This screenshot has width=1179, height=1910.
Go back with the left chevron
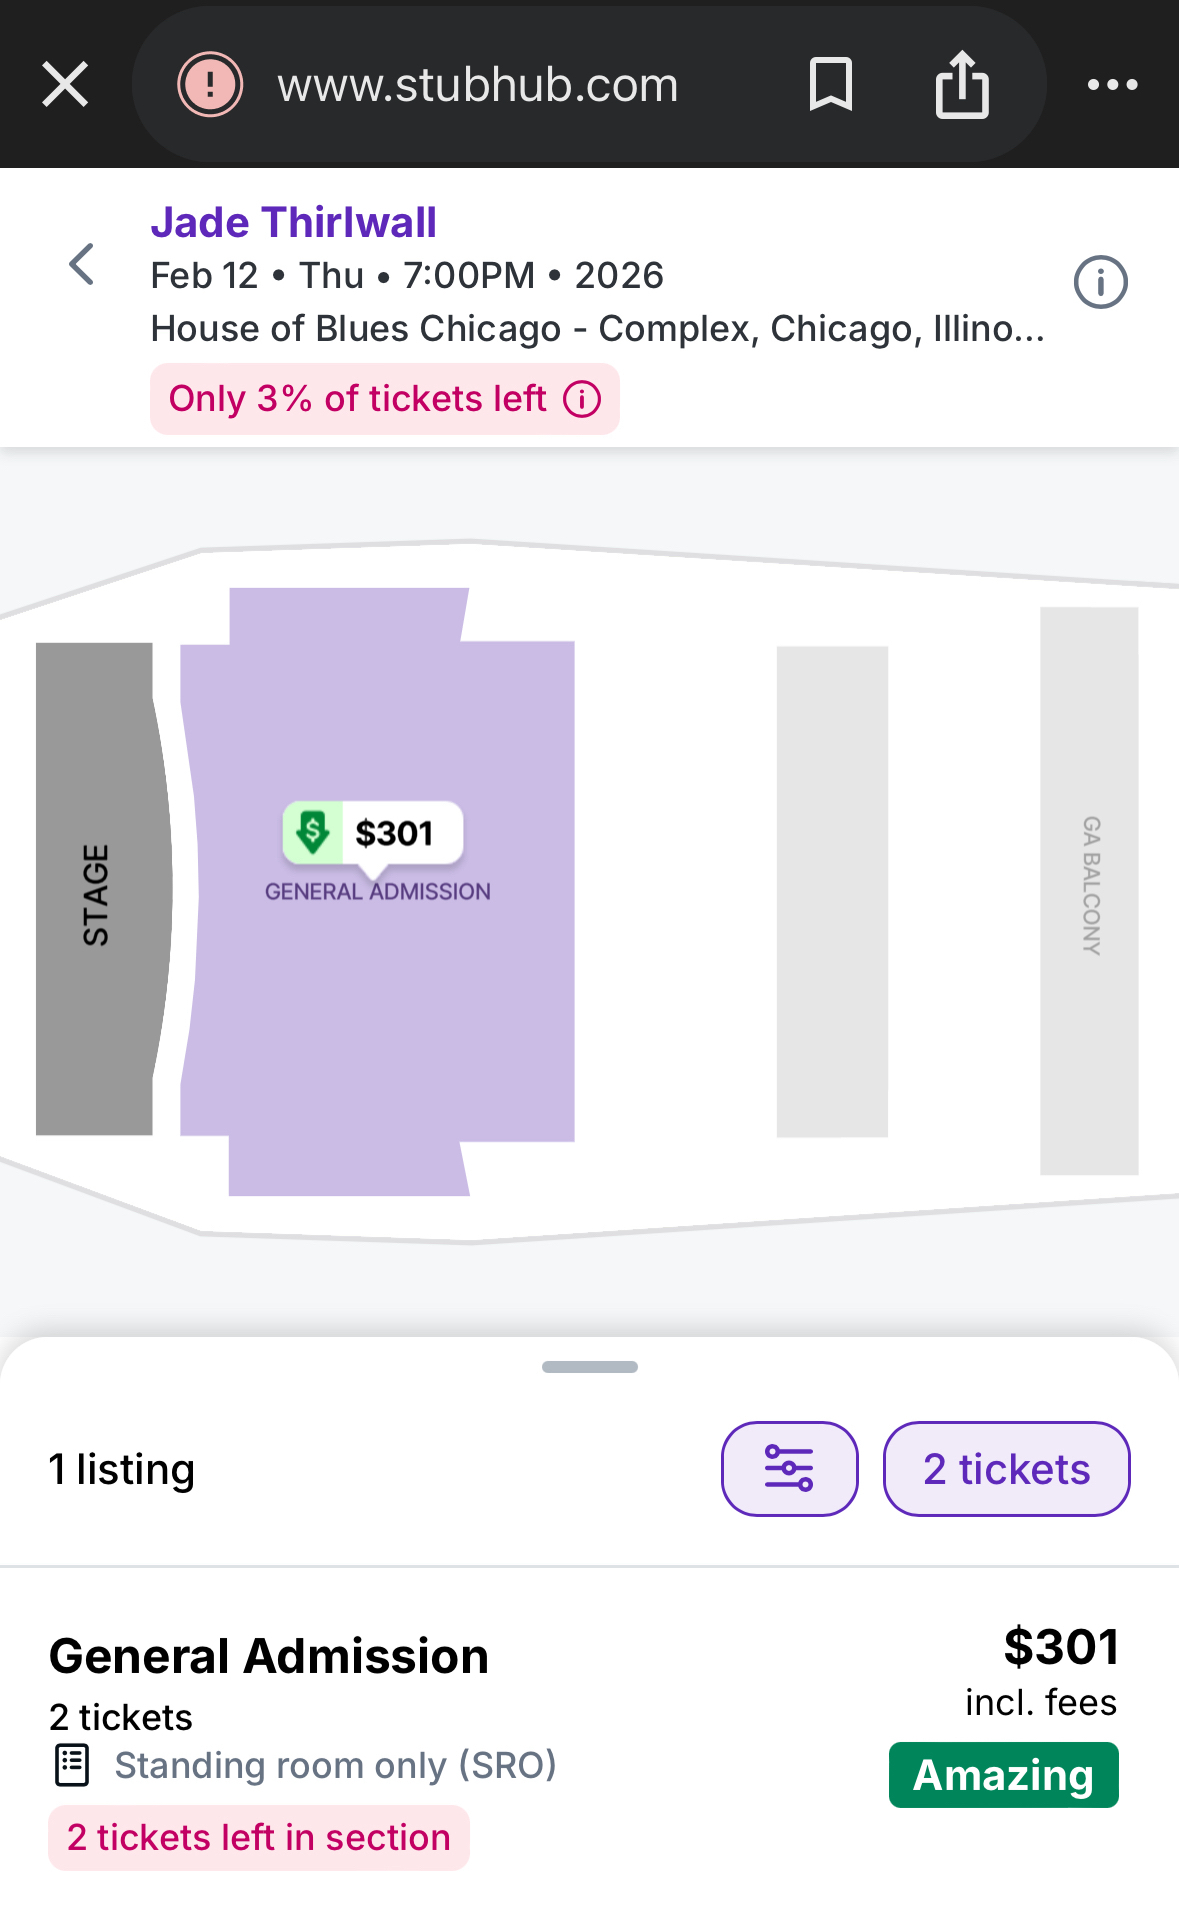tap(82, 265)
